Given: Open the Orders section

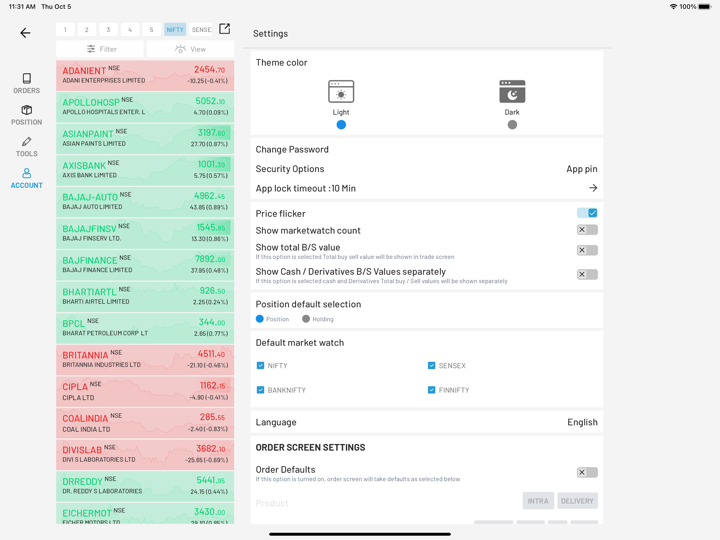Looking at the screenshot, I should pos(27,83).
